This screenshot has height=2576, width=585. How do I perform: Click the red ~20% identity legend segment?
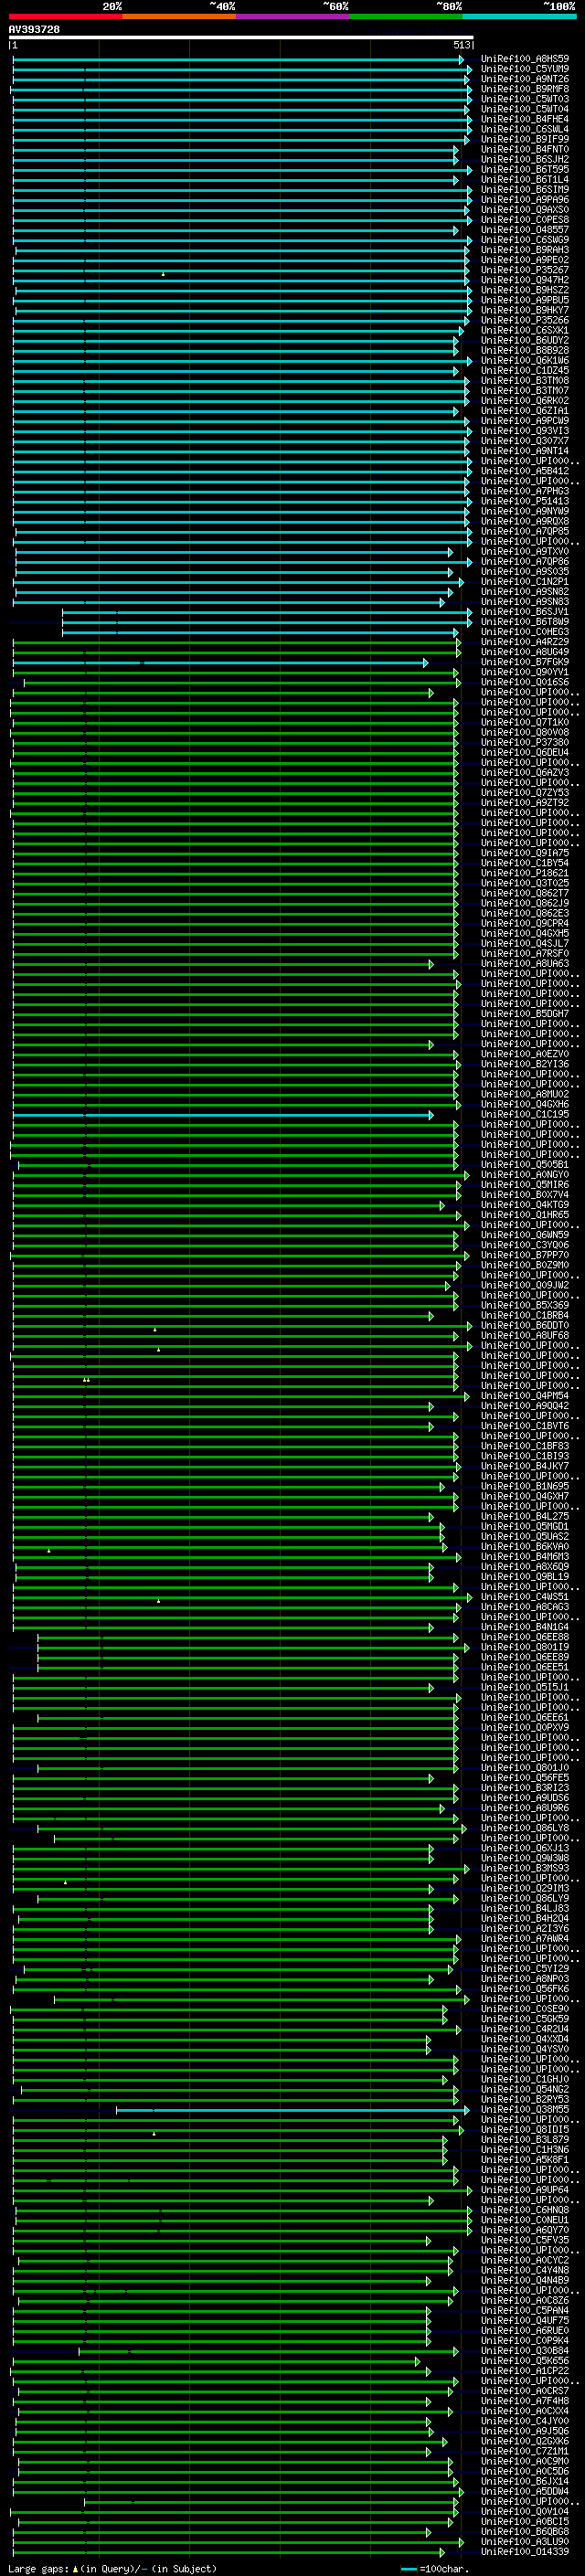click(65, 16)
